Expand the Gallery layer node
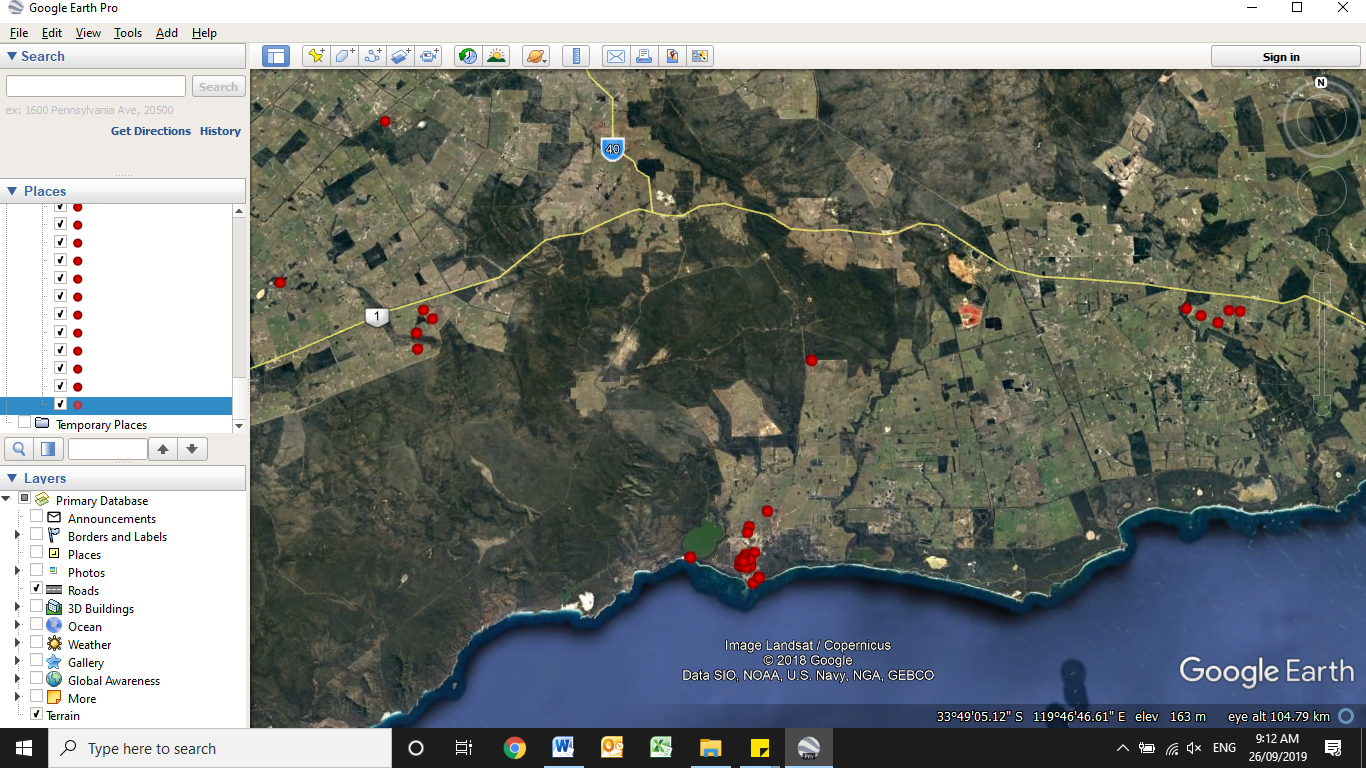 click(17, 662)
